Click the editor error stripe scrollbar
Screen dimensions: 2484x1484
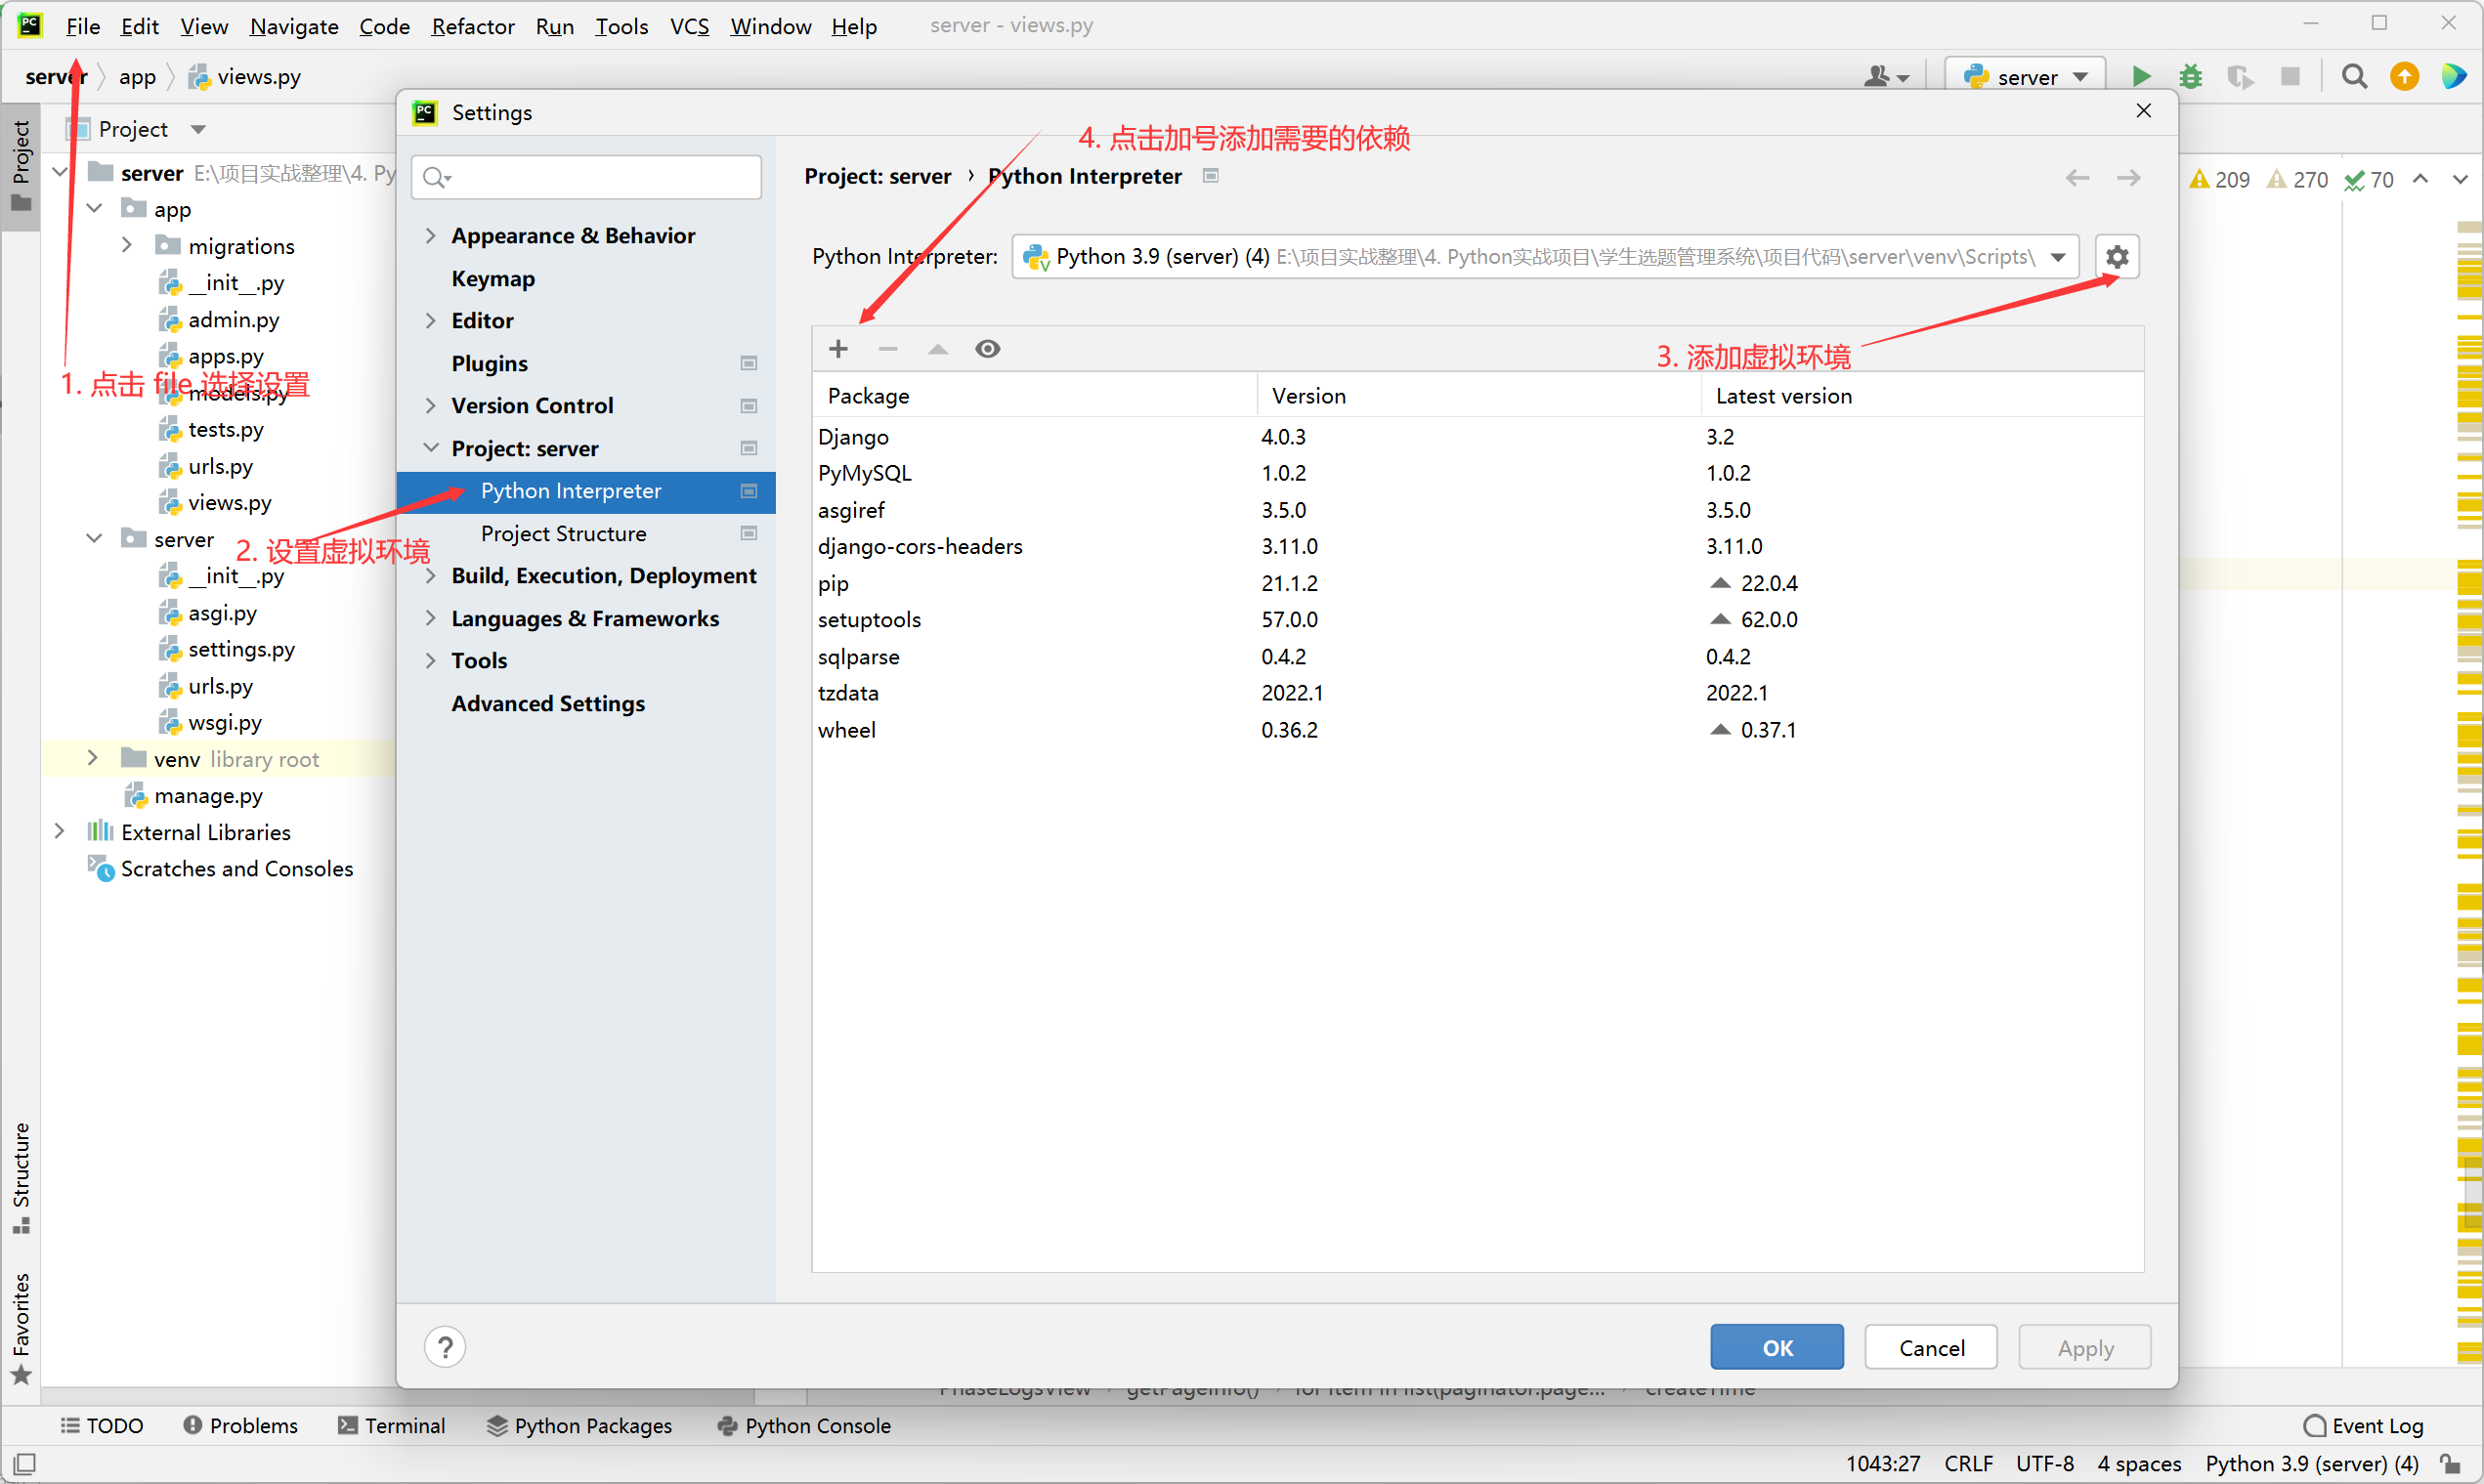(x=2468, y=700)
